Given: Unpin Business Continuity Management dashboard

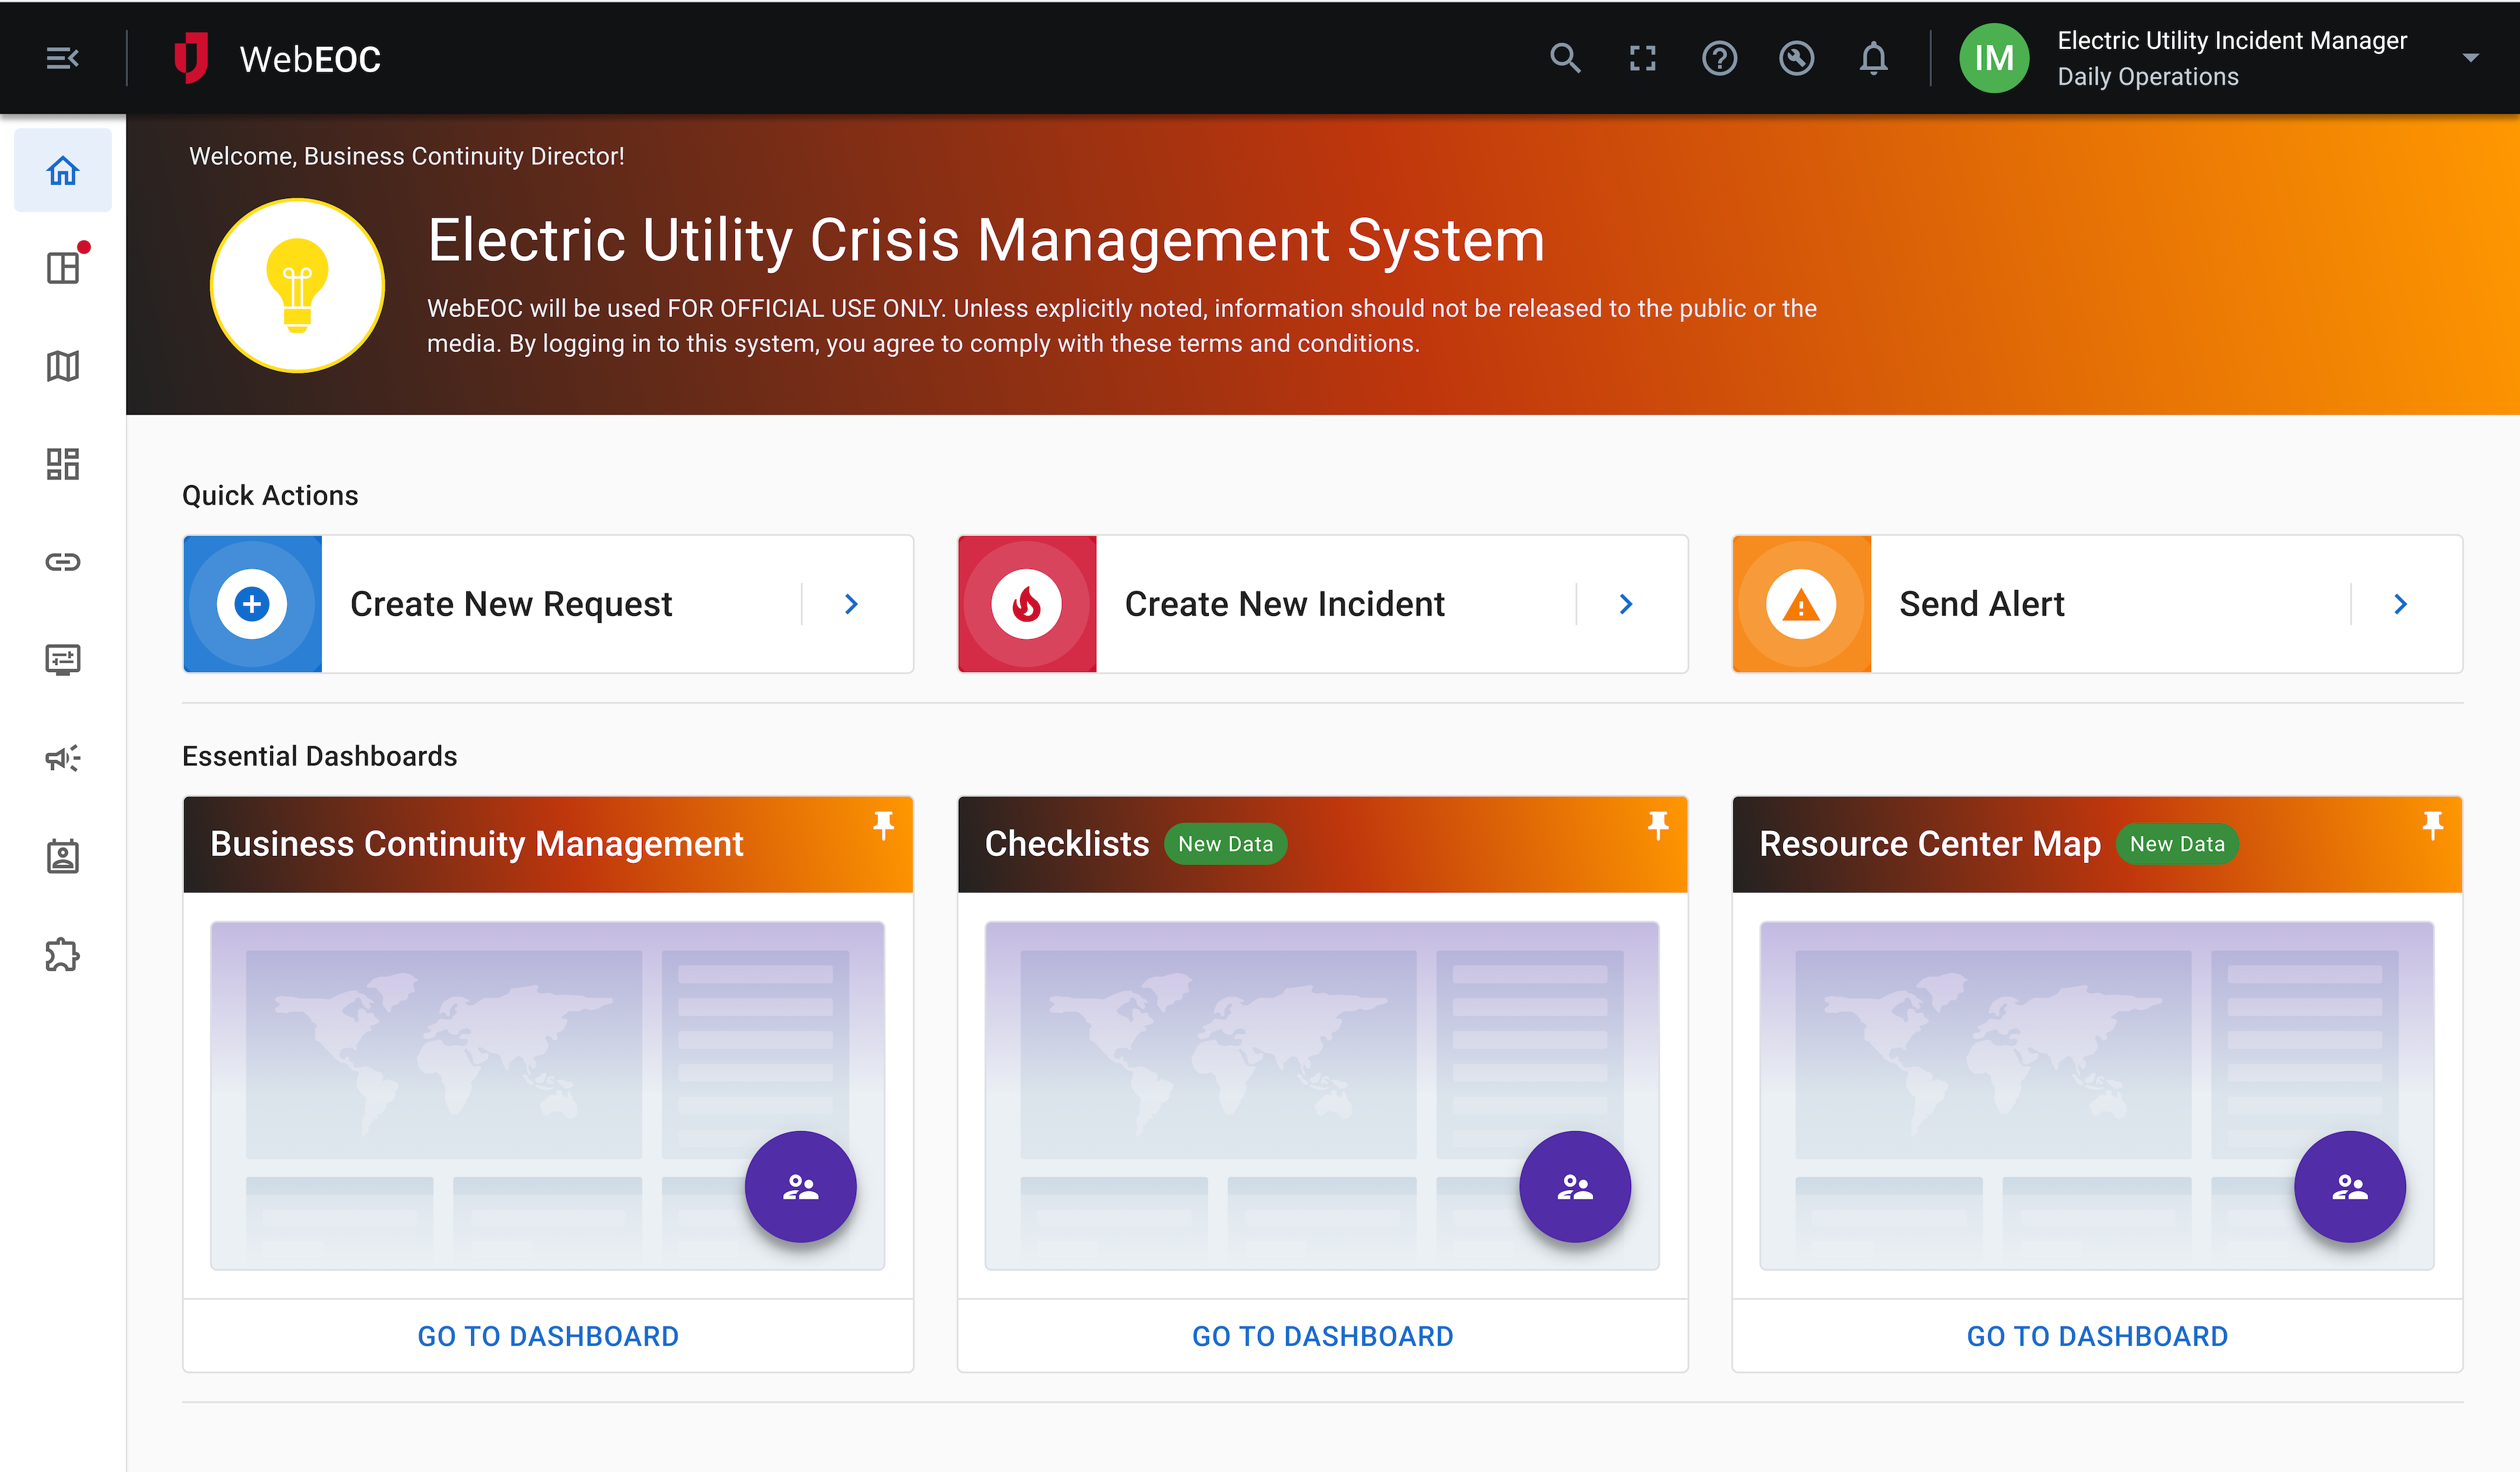Looking at the screenshot, I should click(x=883, y=826).
